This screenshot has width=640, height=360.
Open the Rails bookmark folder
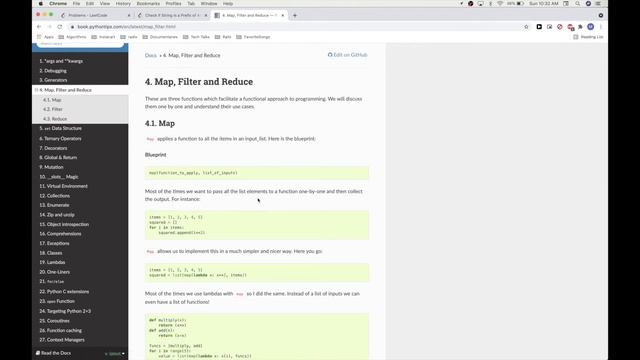click(x=223, y=37)
